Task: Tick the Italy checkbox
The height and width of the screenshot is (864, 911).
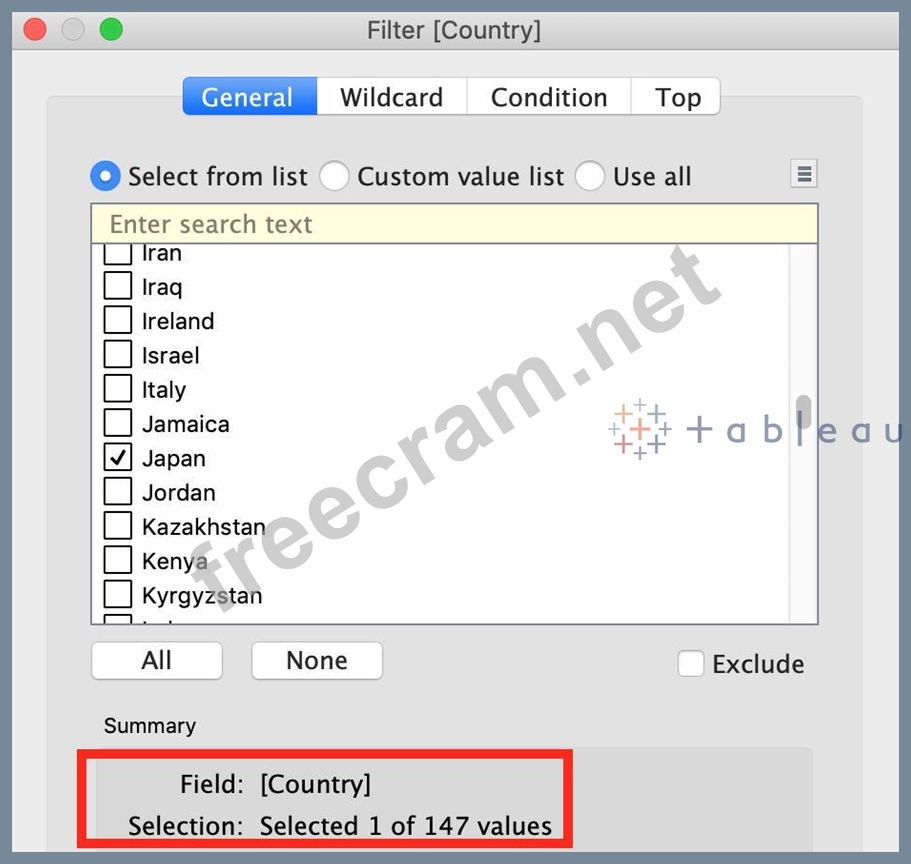Action: (118, 389)
